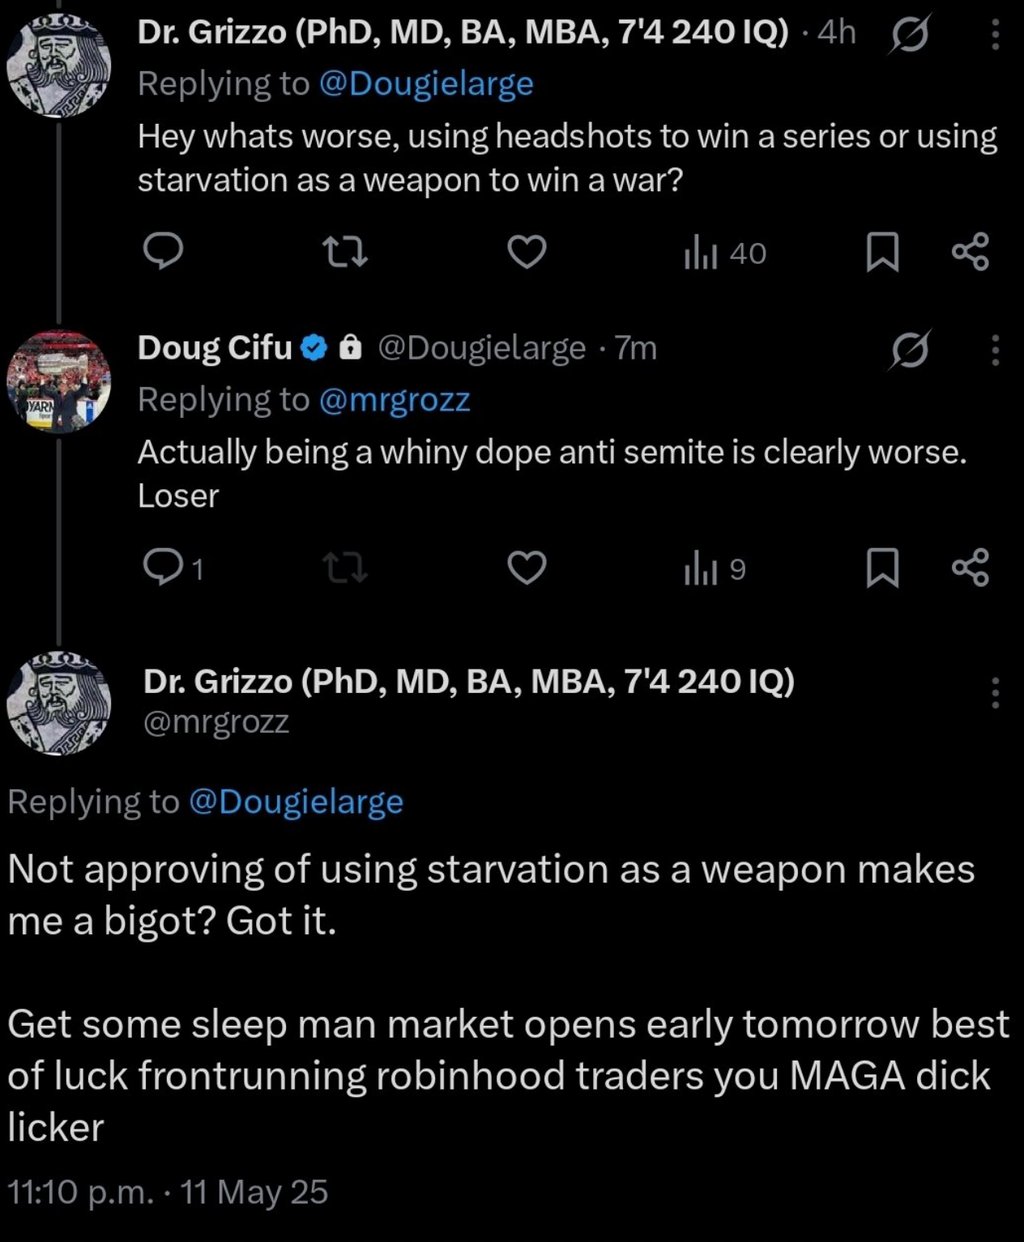The height and width of the screenshot is (1242, 1024).
Task: Share Doug Cifu's reply
Action: 970,569
